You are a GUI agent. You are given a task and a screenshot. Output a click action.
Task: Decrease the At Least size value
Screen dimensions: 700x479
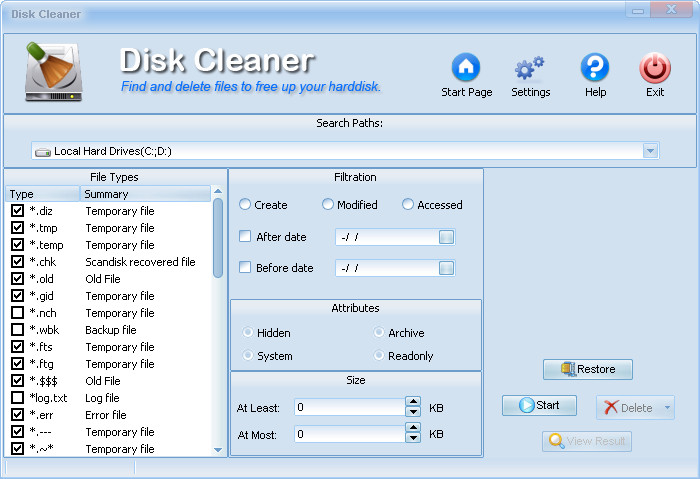413,412
